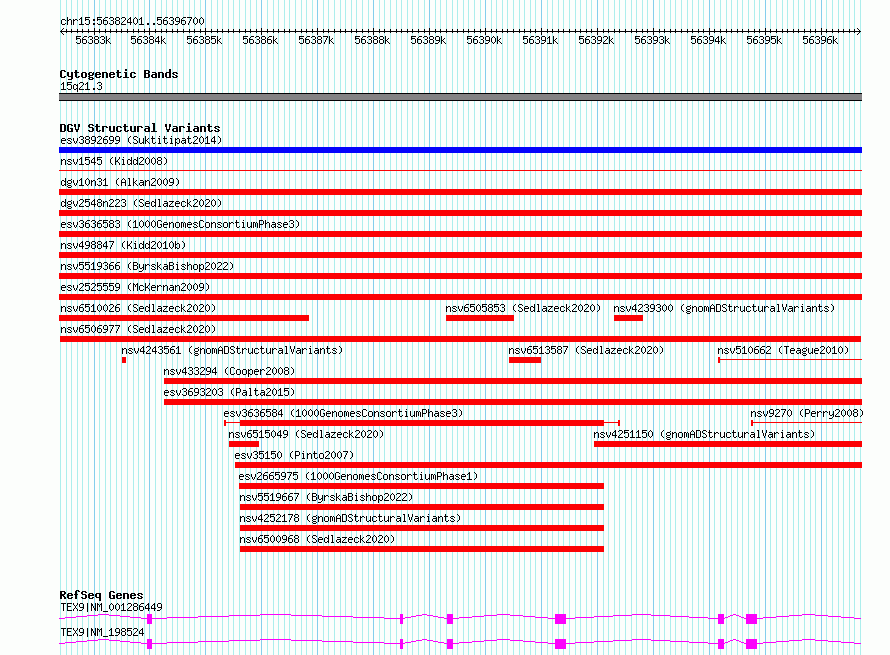Screen dimensions: 890x655
Task: Click the red bar under esv2665975
Action: click(422, 486)
